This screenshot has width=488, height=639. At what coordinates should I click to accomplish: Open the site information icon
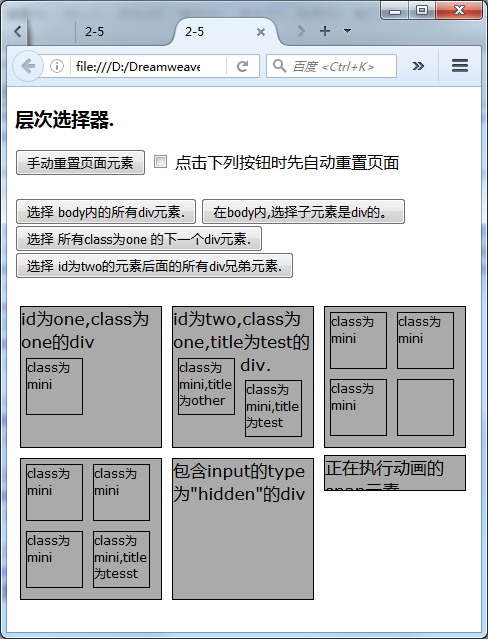click(x=57, y=66)
